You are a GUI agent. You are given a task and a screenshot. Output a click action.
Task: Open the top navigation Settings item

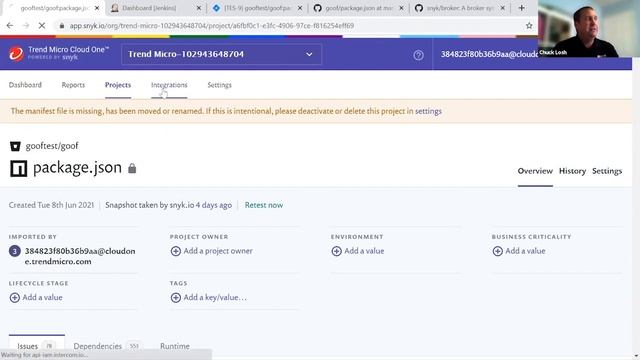tap(219, 85)
